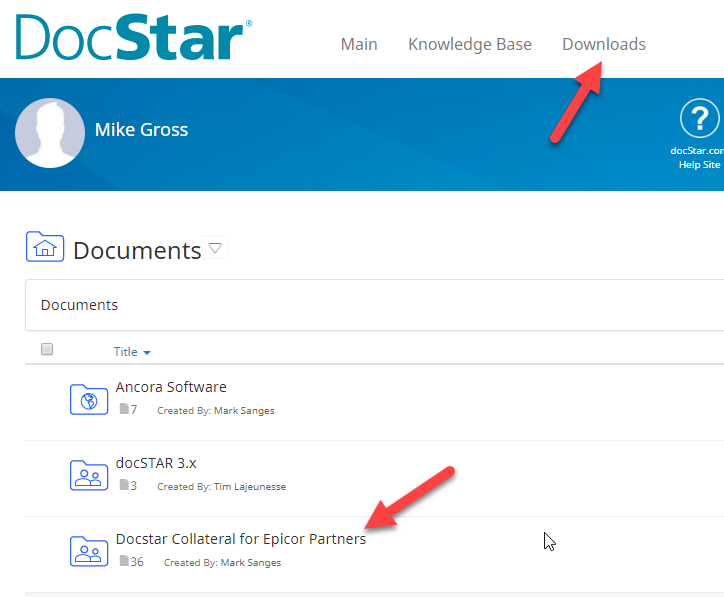Open the Ancora Software folder
This screenshot has height=597, width=724.
(x=171, y=387)
